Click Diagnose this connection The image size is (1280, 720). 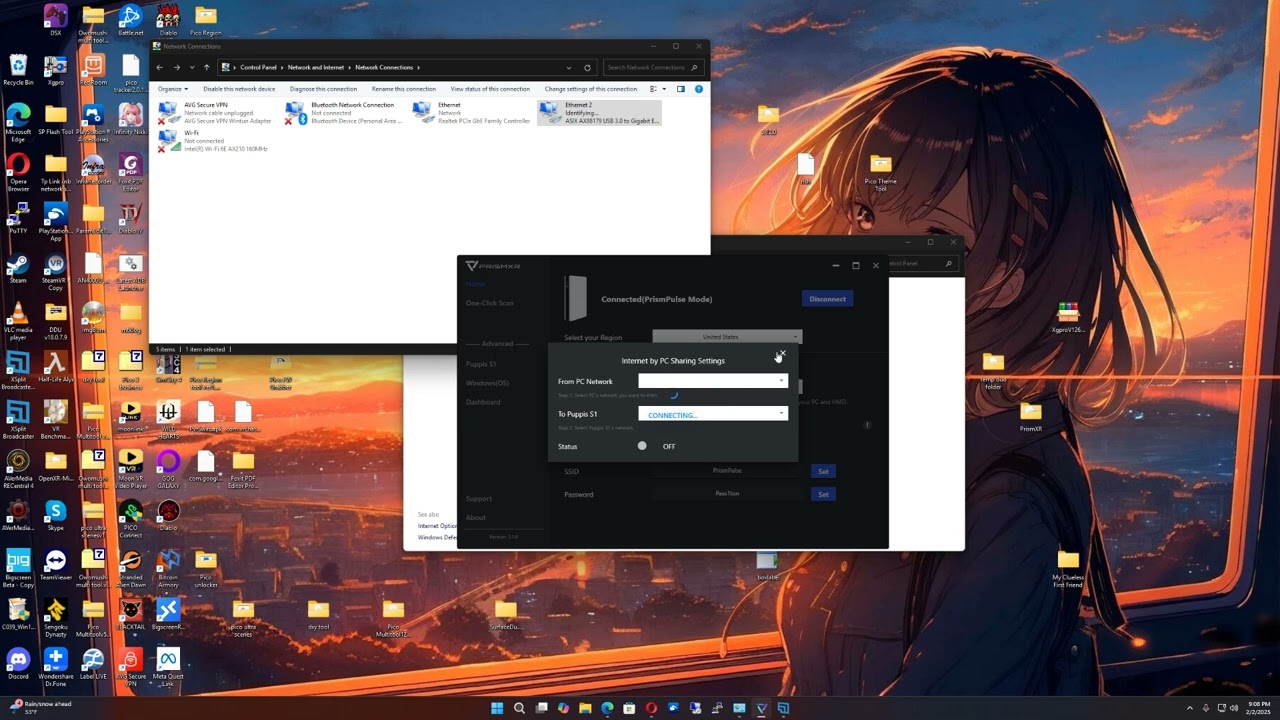pyautogui.click(x=323, y=89)
